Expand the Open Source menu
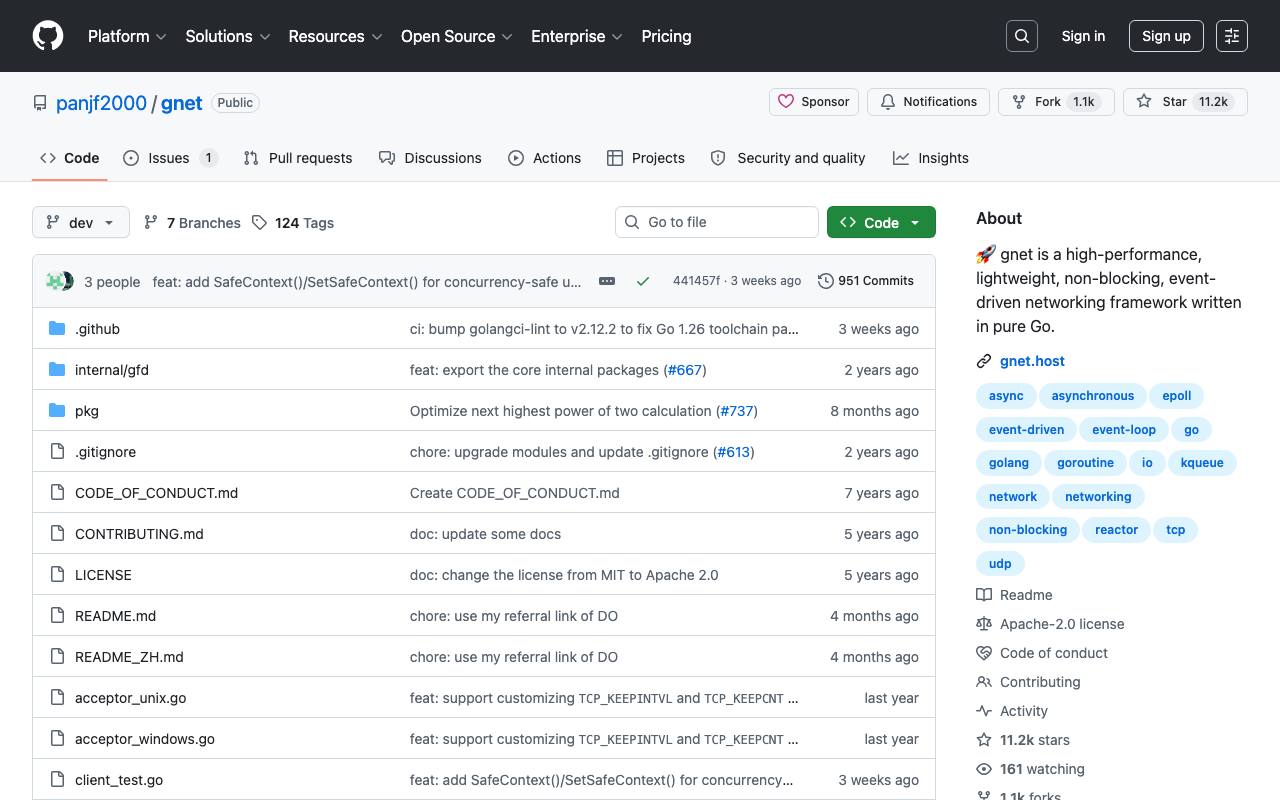Viewport: 1280px width, 800px height. 457,36
